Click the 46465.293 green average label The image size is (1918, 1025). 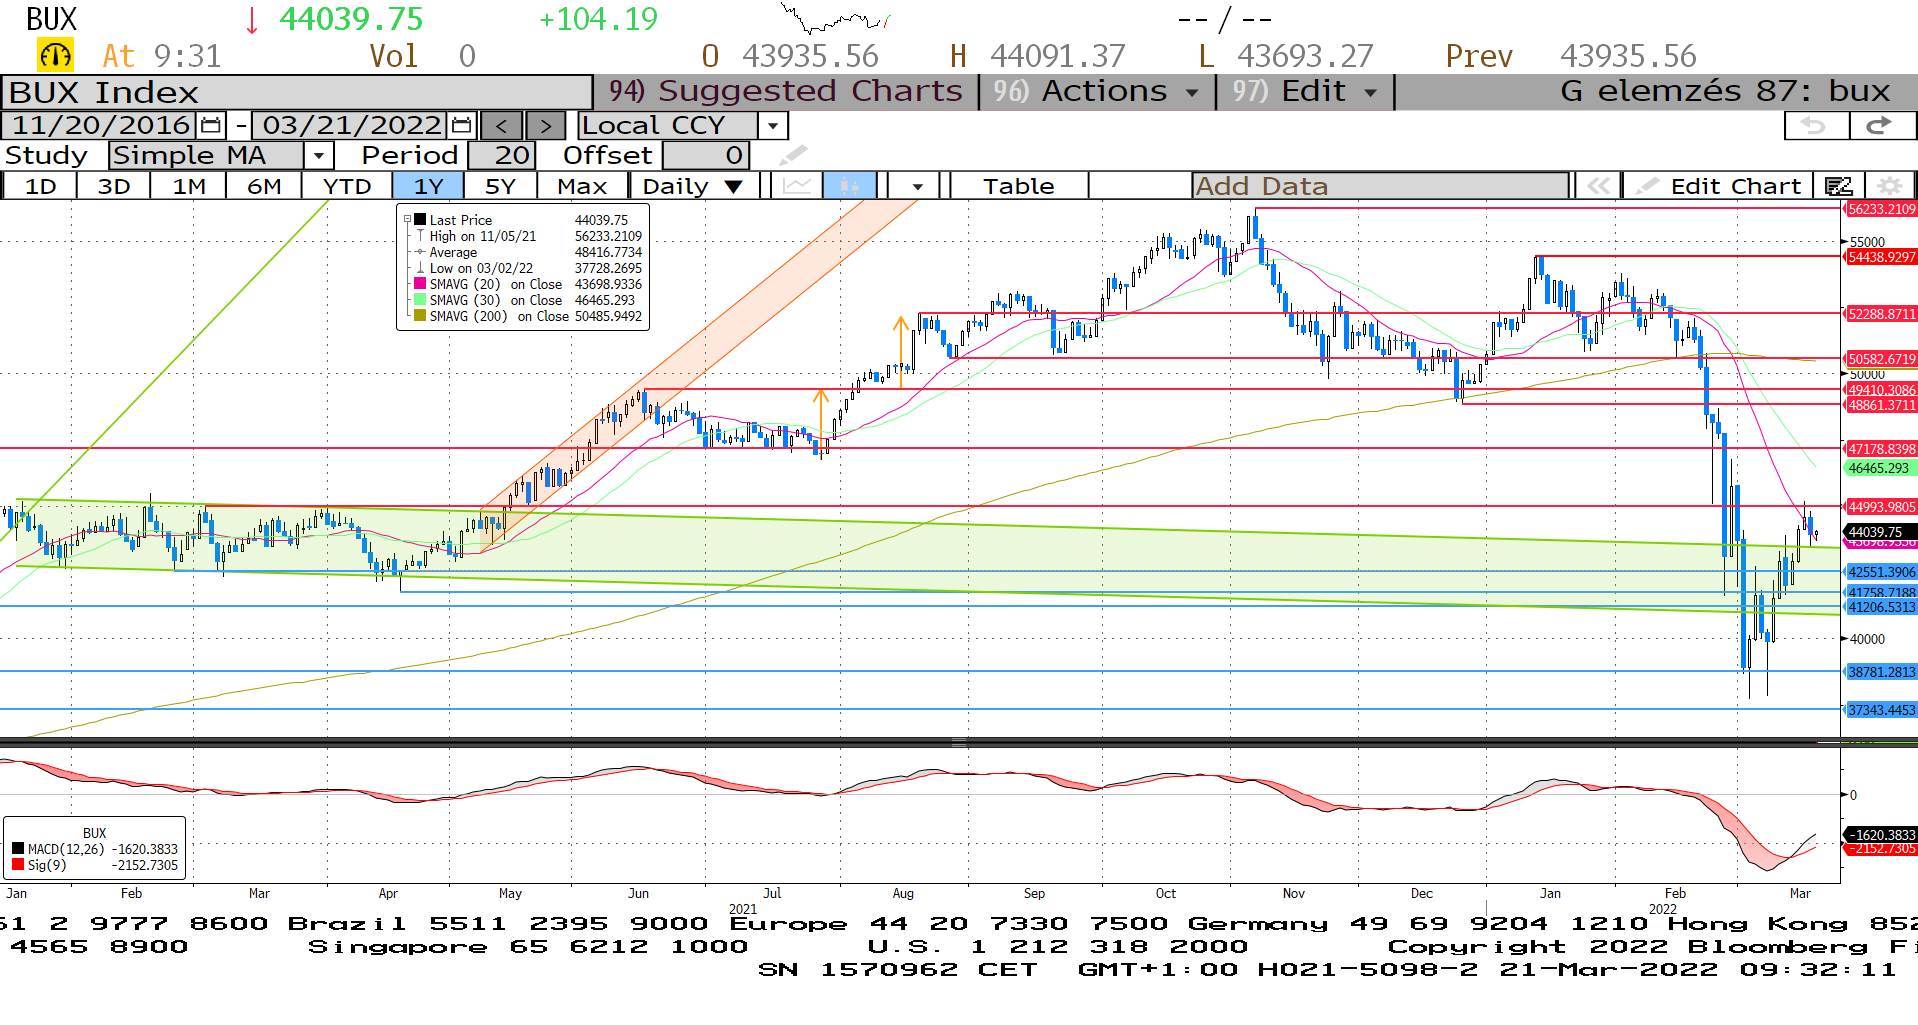point(1881,468)
